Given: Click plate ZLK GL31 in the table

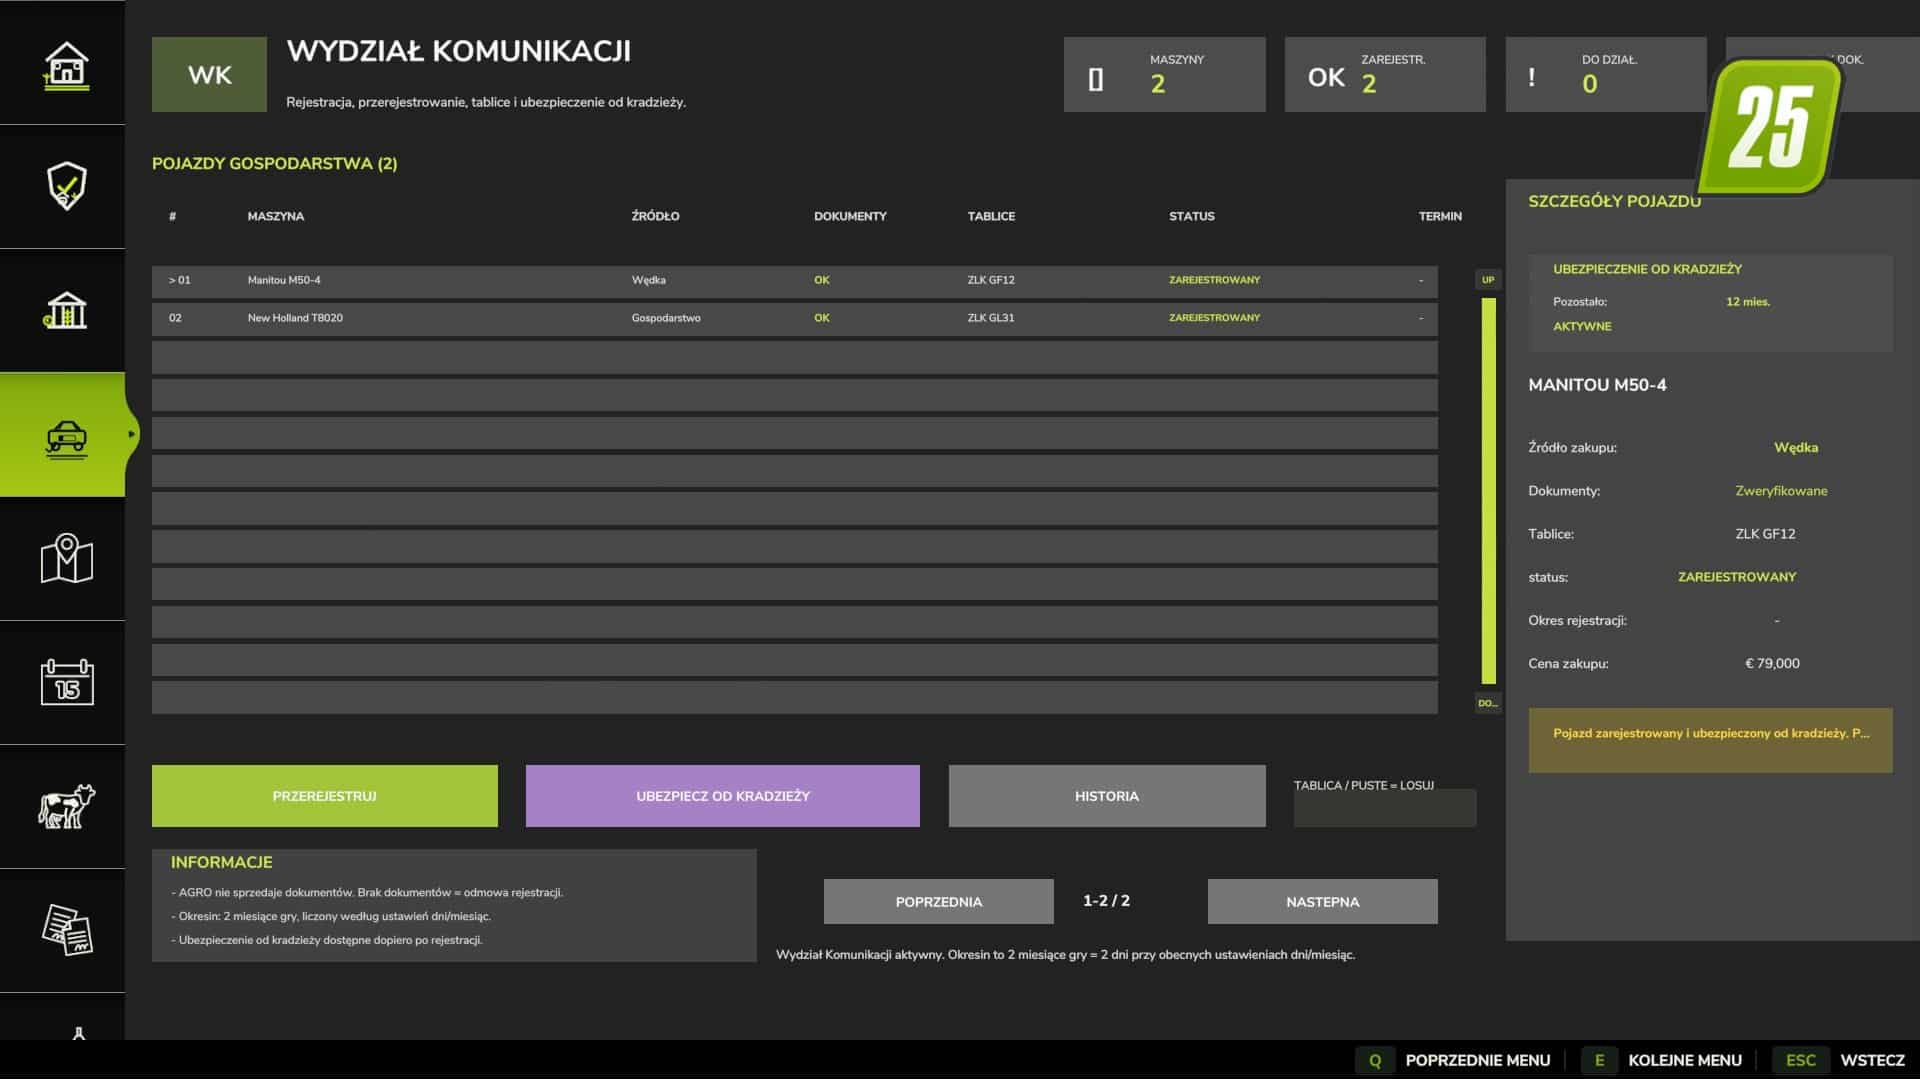Looking at the screenshot, I should pos(991,318).
